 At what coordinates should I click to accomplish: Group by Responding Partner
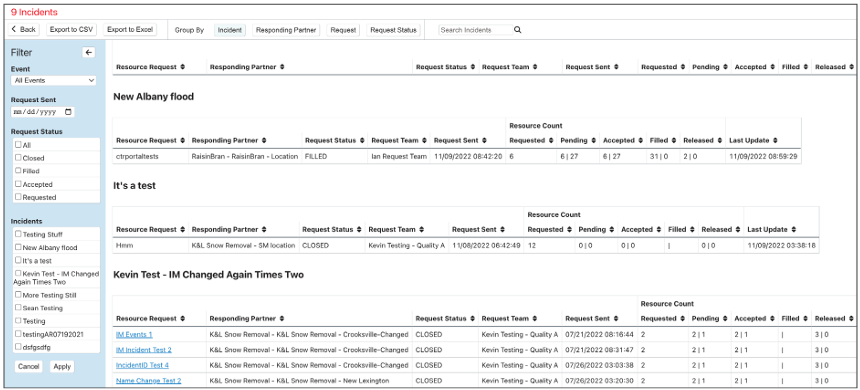286,30
